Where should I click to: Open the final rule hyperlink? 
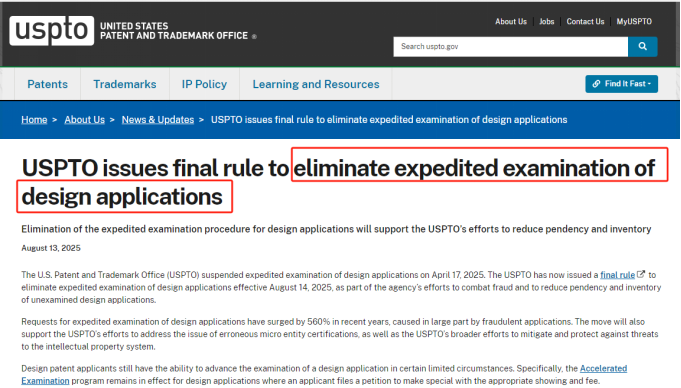[617, 275]
